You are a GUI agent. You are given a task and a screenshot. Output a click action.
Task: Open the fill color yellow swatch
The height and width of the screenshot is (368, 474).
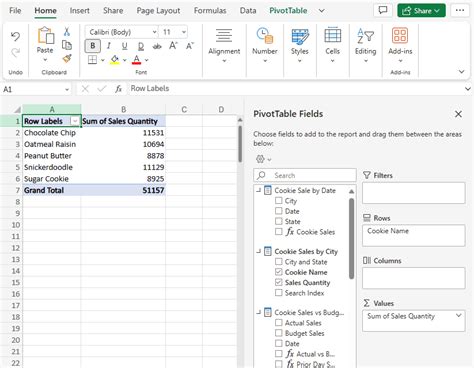pyautogui.click(x=115, y=60)
